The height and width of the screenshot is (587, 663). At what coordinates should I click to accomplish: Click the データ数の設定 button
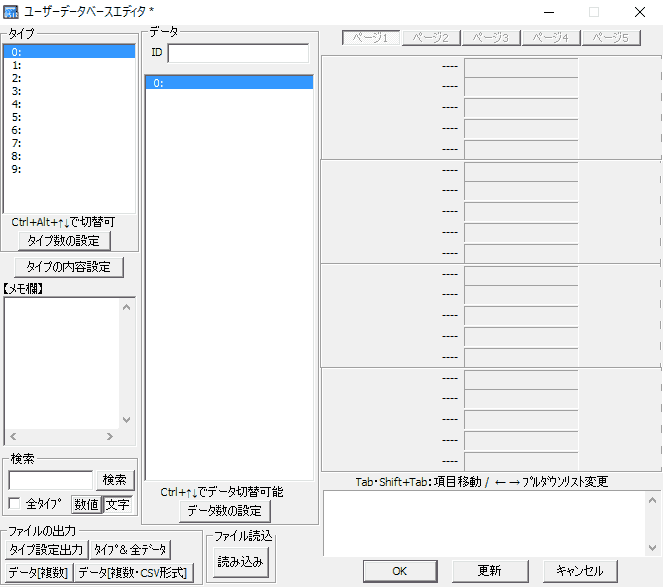(225, 511)
